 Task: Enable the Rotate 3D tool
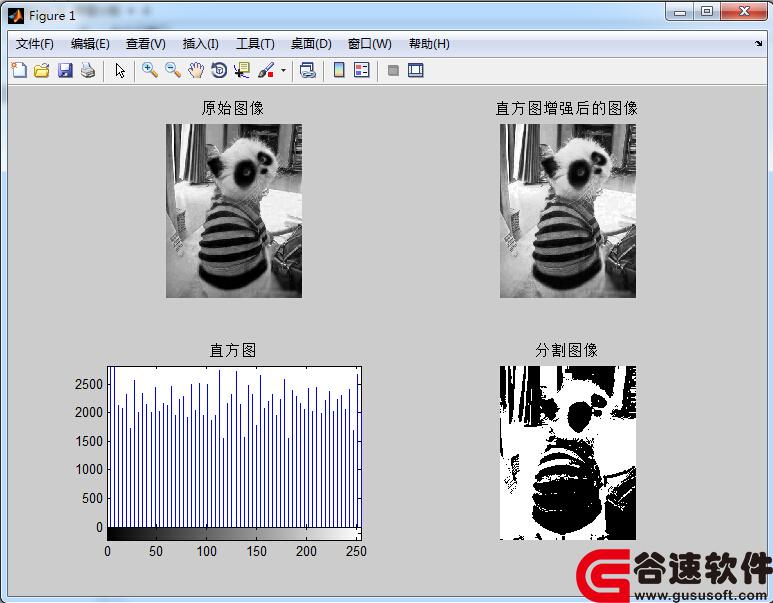click(x=219, y=70)
